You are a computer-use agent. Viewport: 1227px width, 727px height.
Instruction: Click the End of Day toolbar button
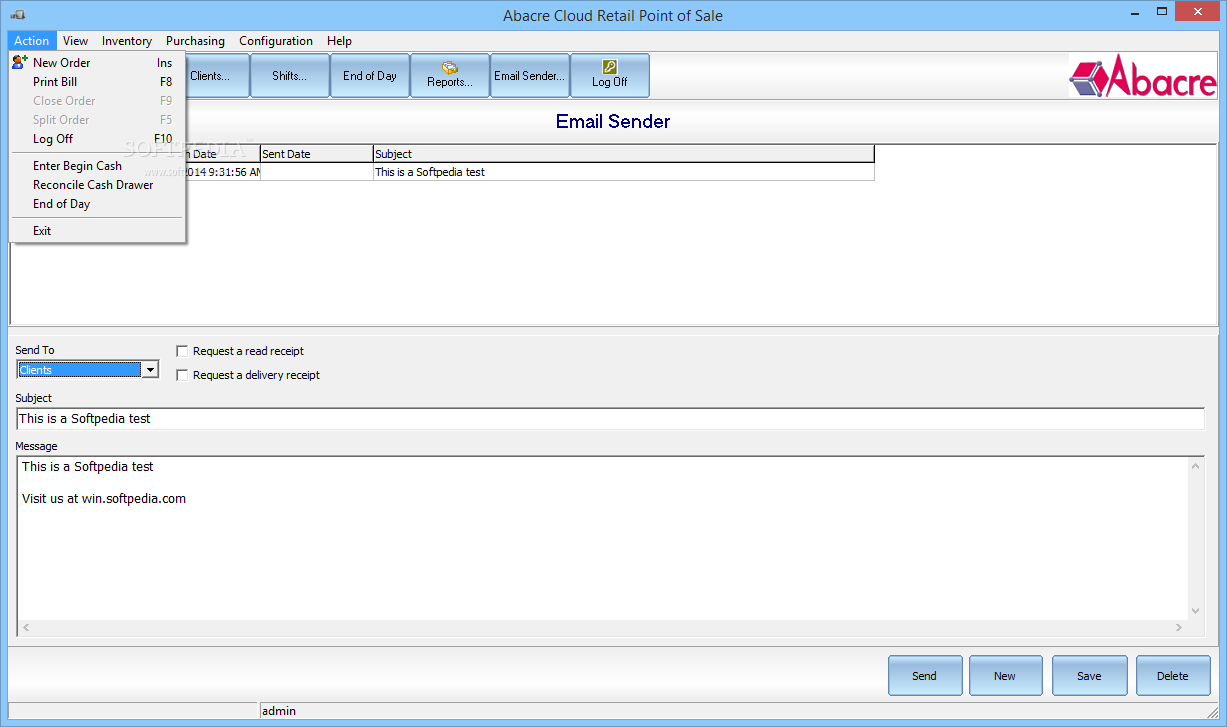[370, 75]
